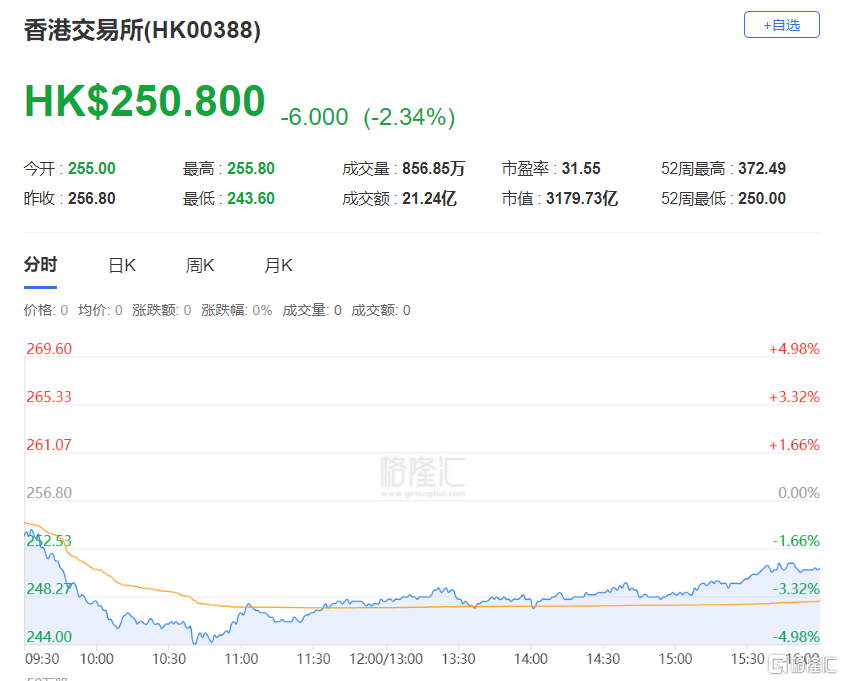Click the 10:30 time axis label
This screenshot has width=843, height=681.
(169, 658)
